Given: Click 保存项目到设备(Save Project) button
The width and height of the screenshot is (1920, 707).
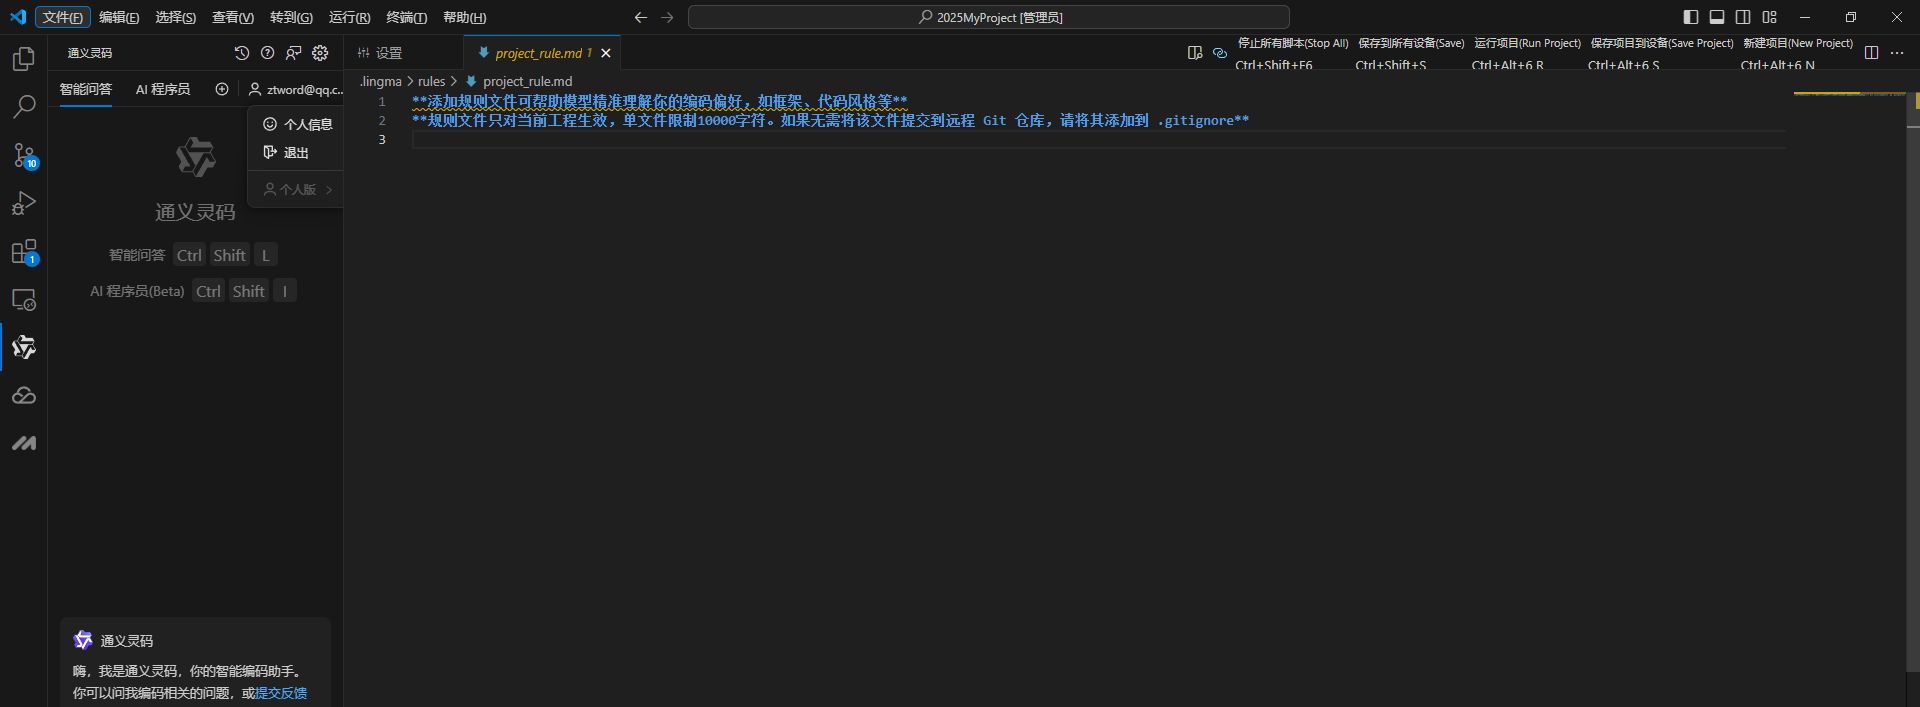Looking at the screenshot, I should click(x=1662, y=43).
